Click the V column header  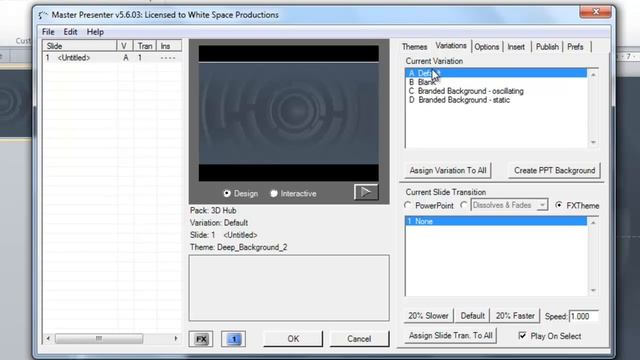coord(124,46)
